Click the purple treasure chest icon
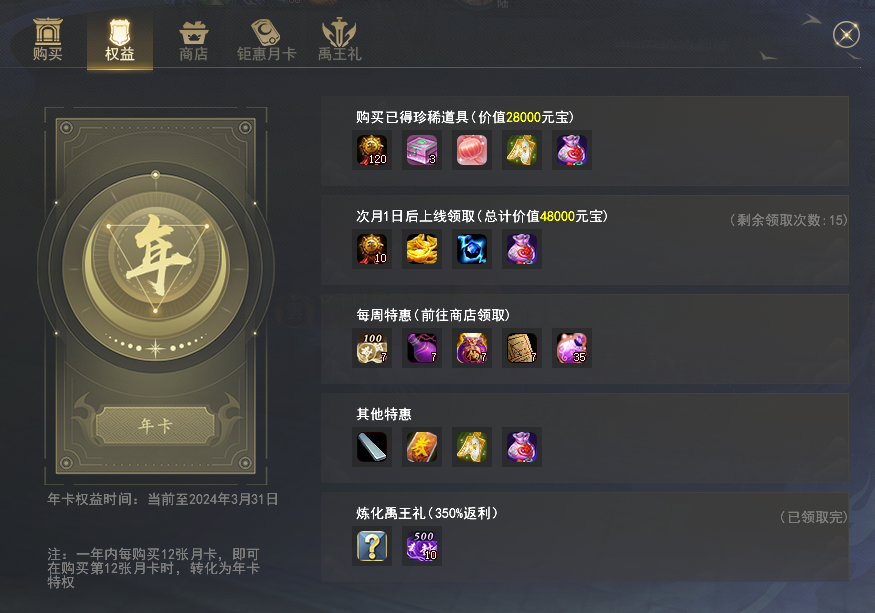The width and height of the screenshot is (875, 613). [x=422, y=150]
